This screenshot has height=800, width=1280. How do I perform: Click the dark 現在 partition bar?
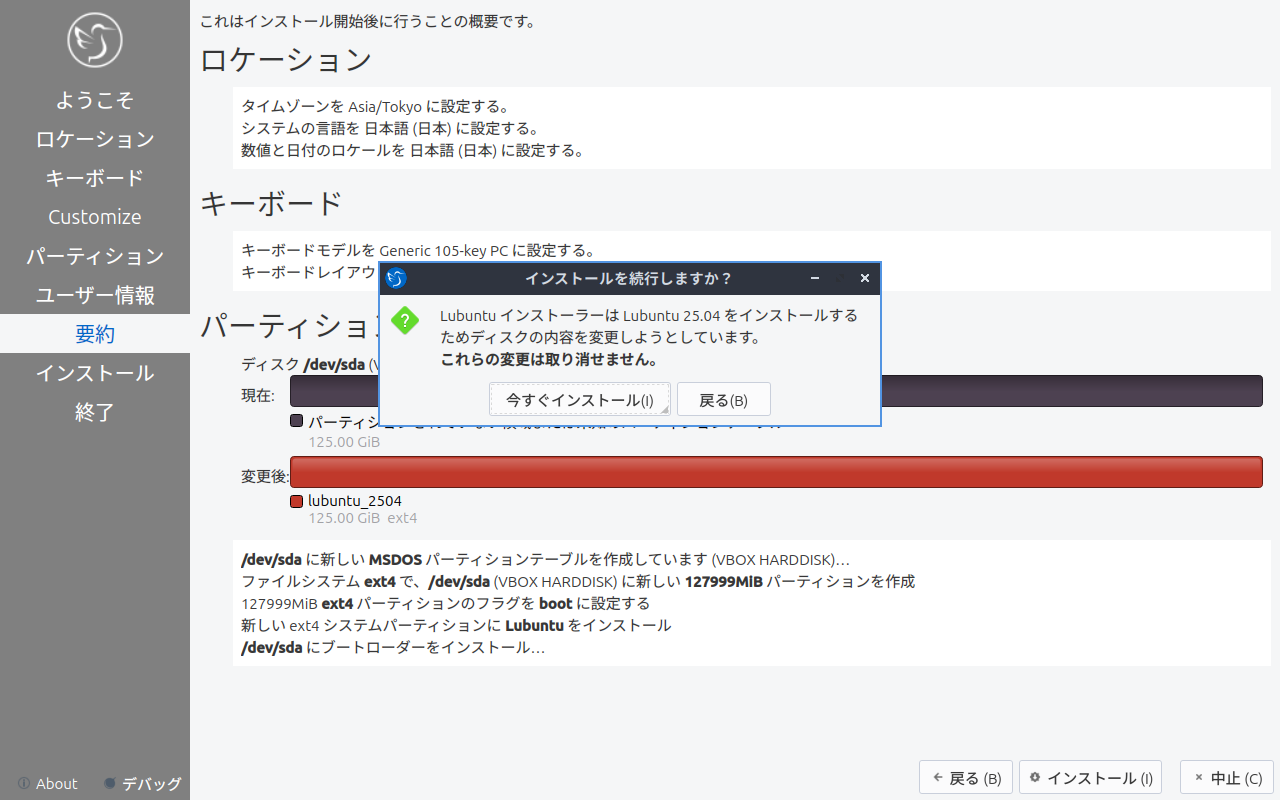[776, 392]
